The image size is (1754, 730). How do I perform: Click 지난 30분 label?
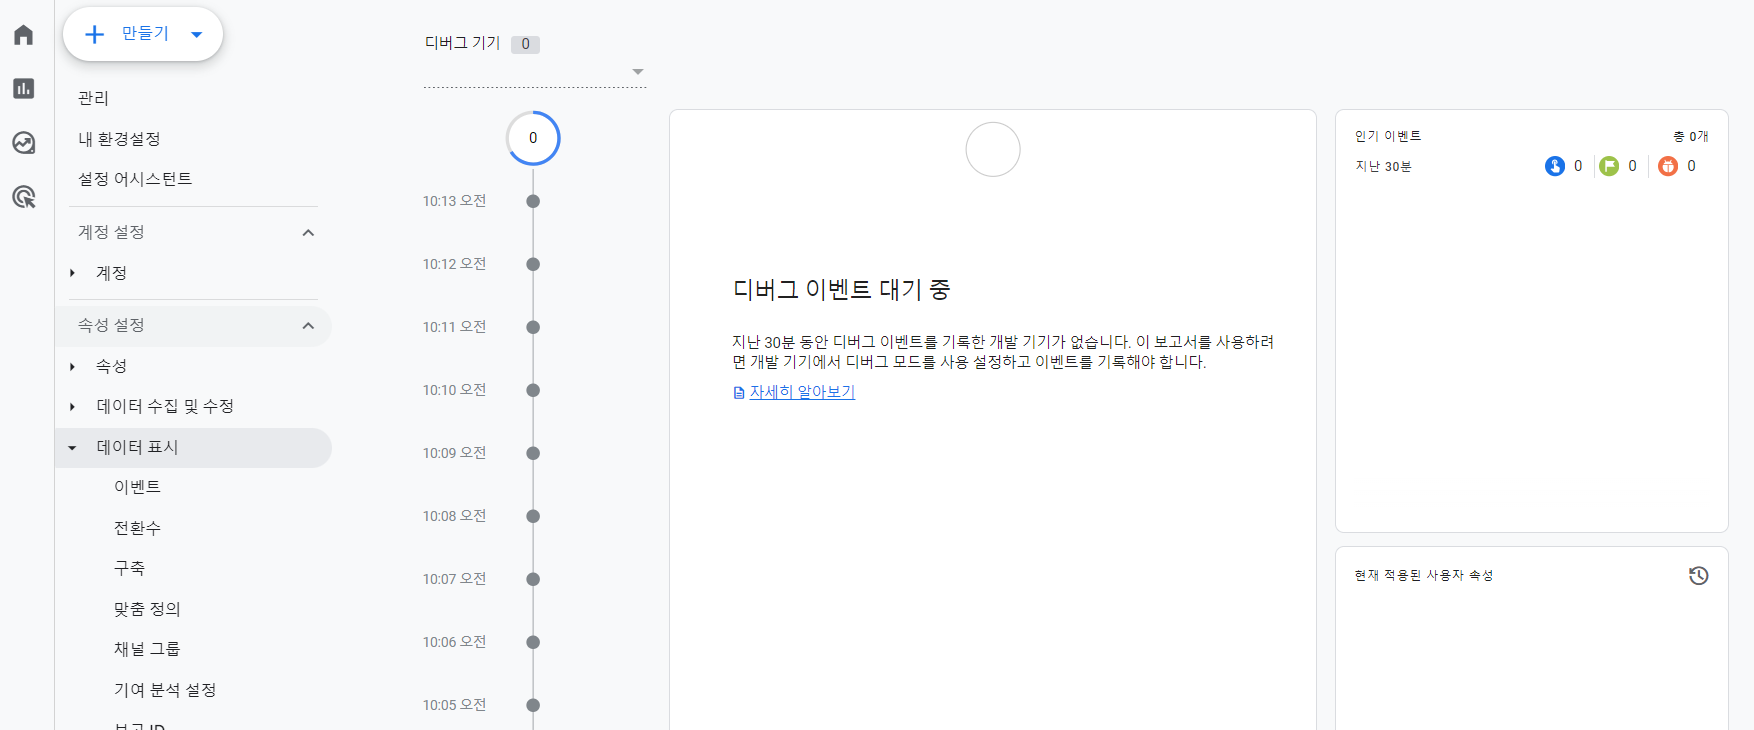click(1383, 166)
